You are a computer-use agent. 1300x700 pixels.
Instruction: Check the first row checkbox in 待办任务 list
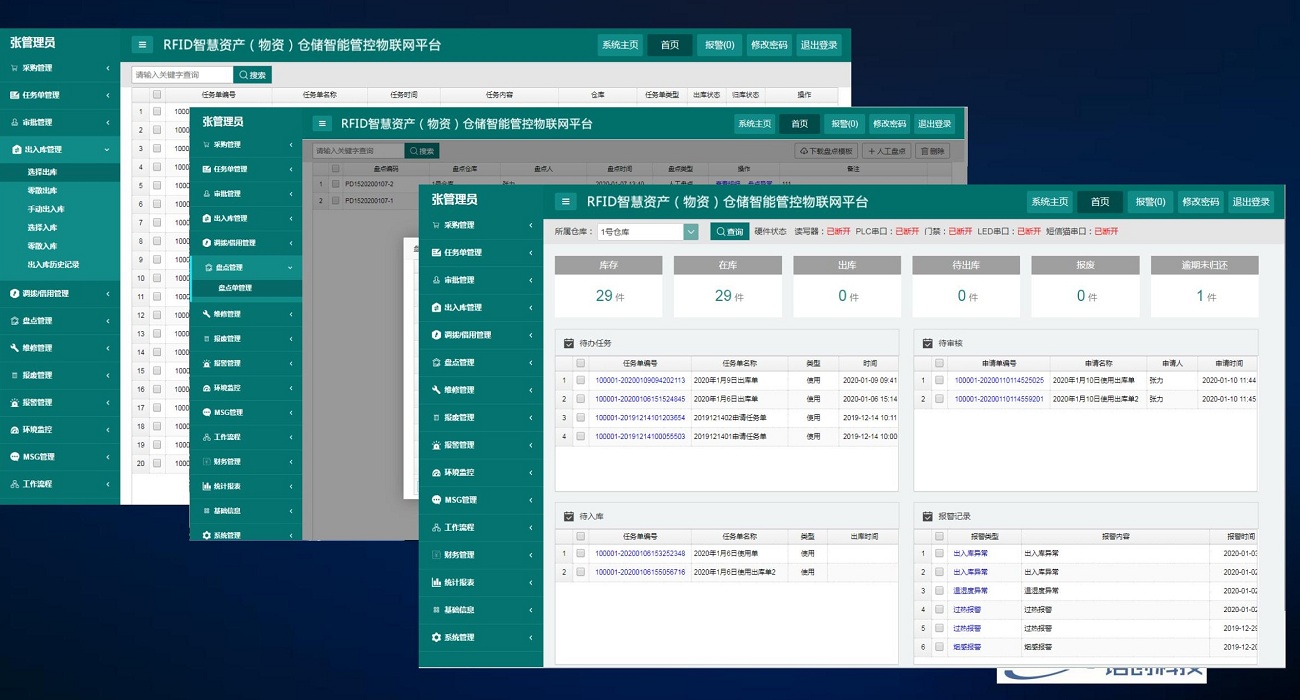580,380
